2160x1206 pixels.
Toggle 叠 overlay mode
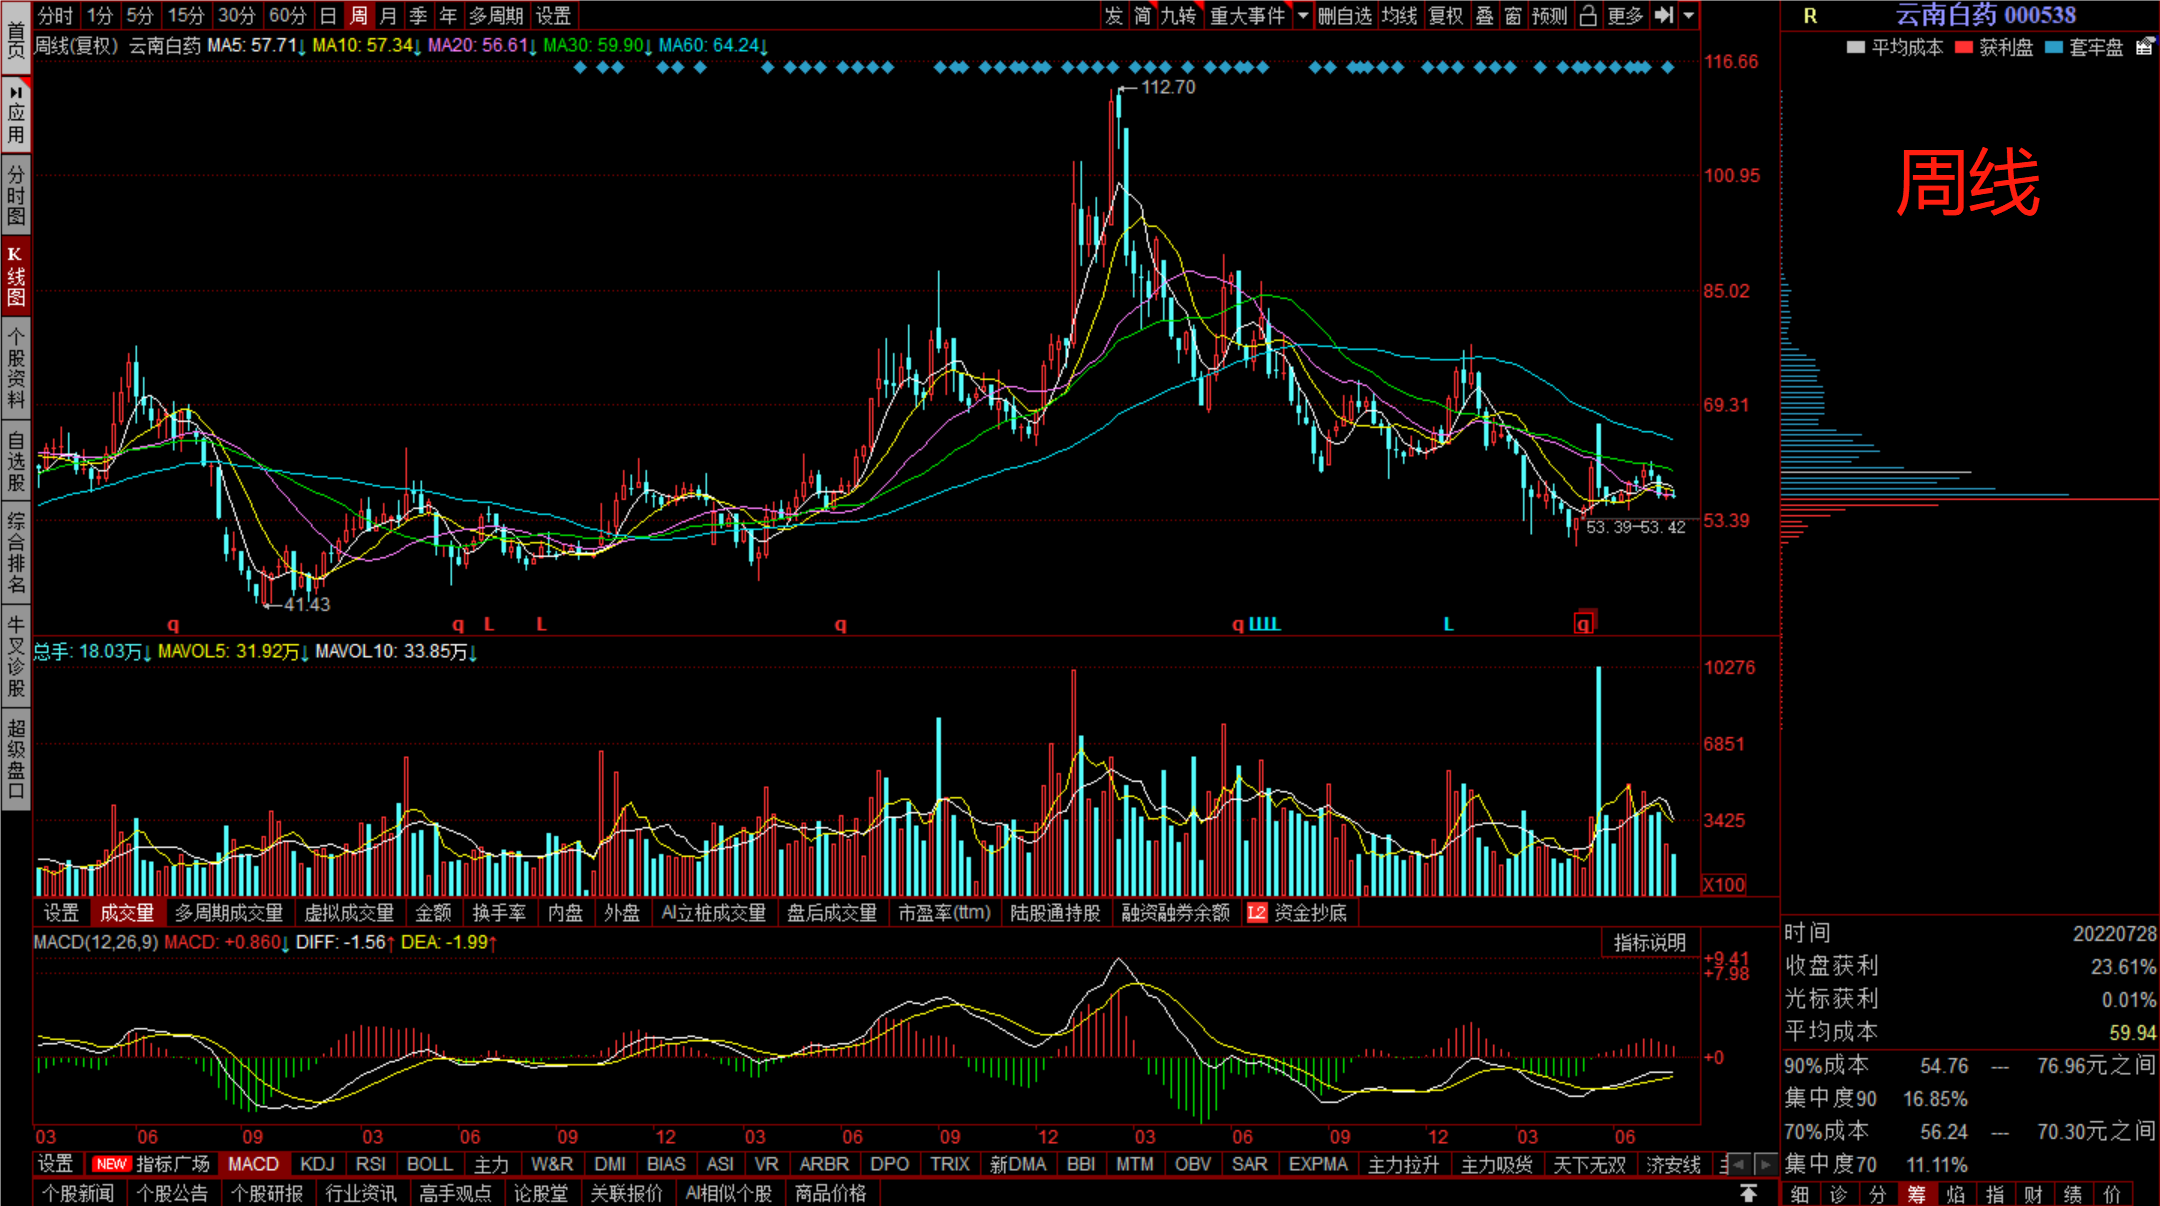tap(1485, 15)
